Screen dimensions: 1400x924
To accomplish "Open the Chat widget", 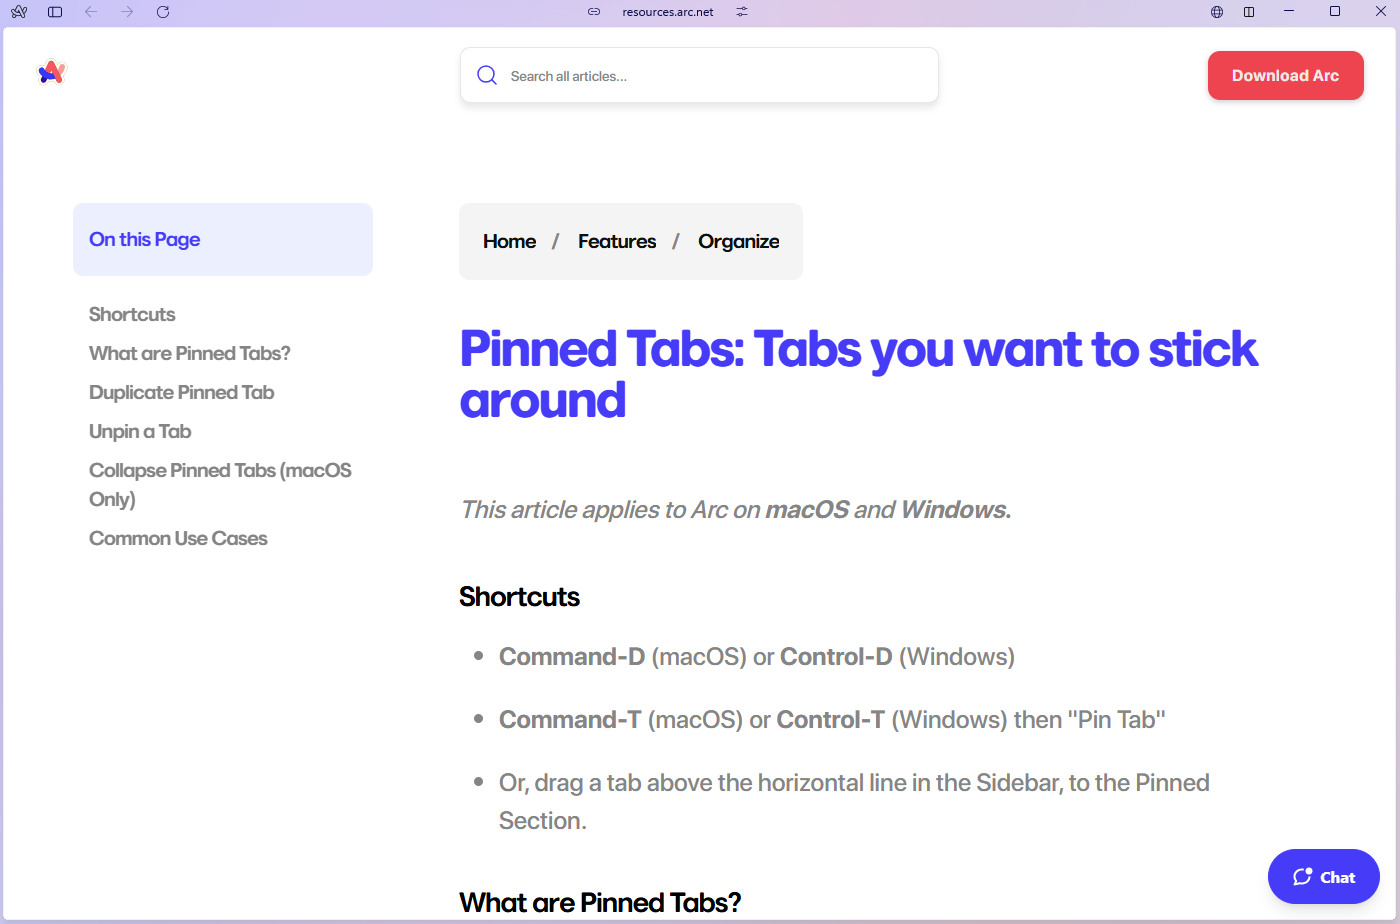I will [x=1324, y=877].
